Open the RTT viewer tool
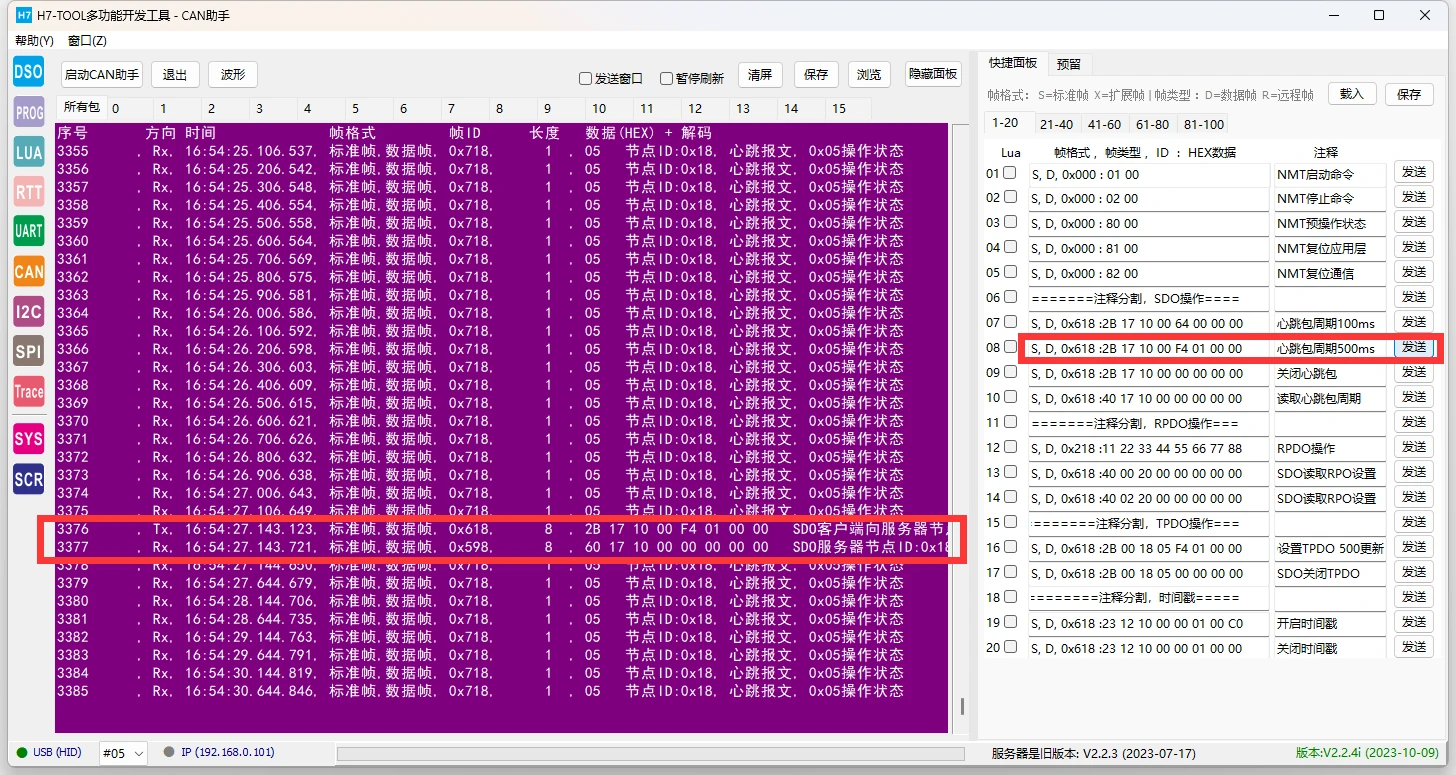 29,191
